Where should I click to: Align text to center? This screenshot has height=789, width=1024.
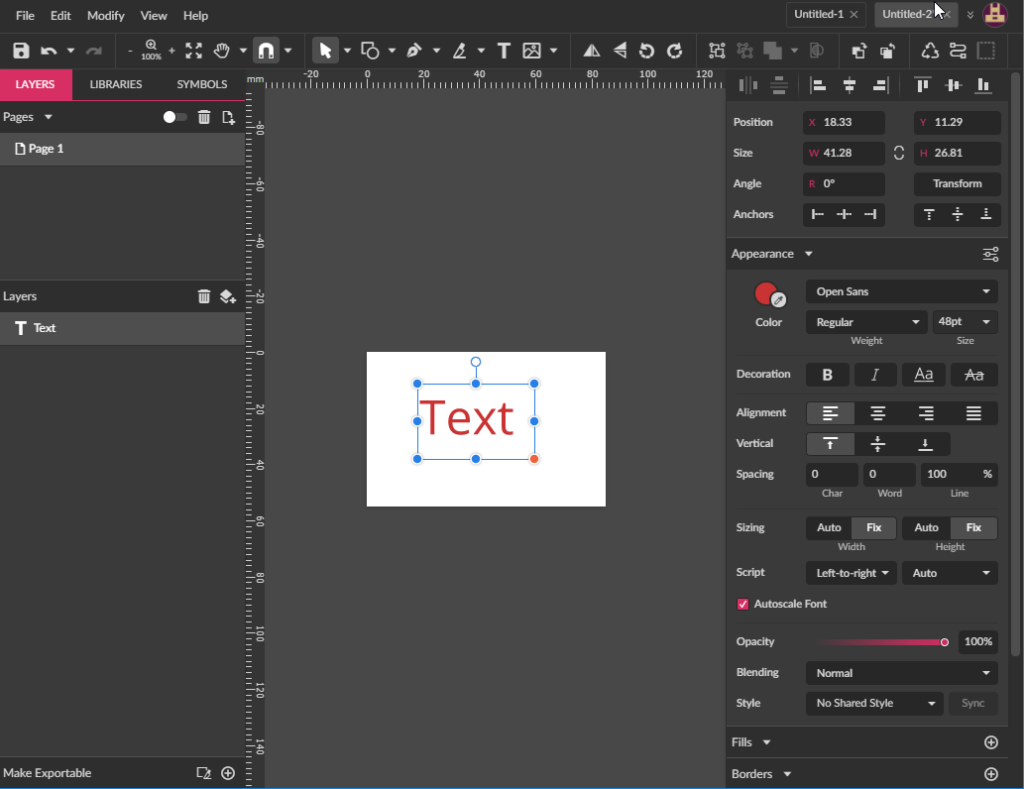pyautogui.click(x=878, y=413)
